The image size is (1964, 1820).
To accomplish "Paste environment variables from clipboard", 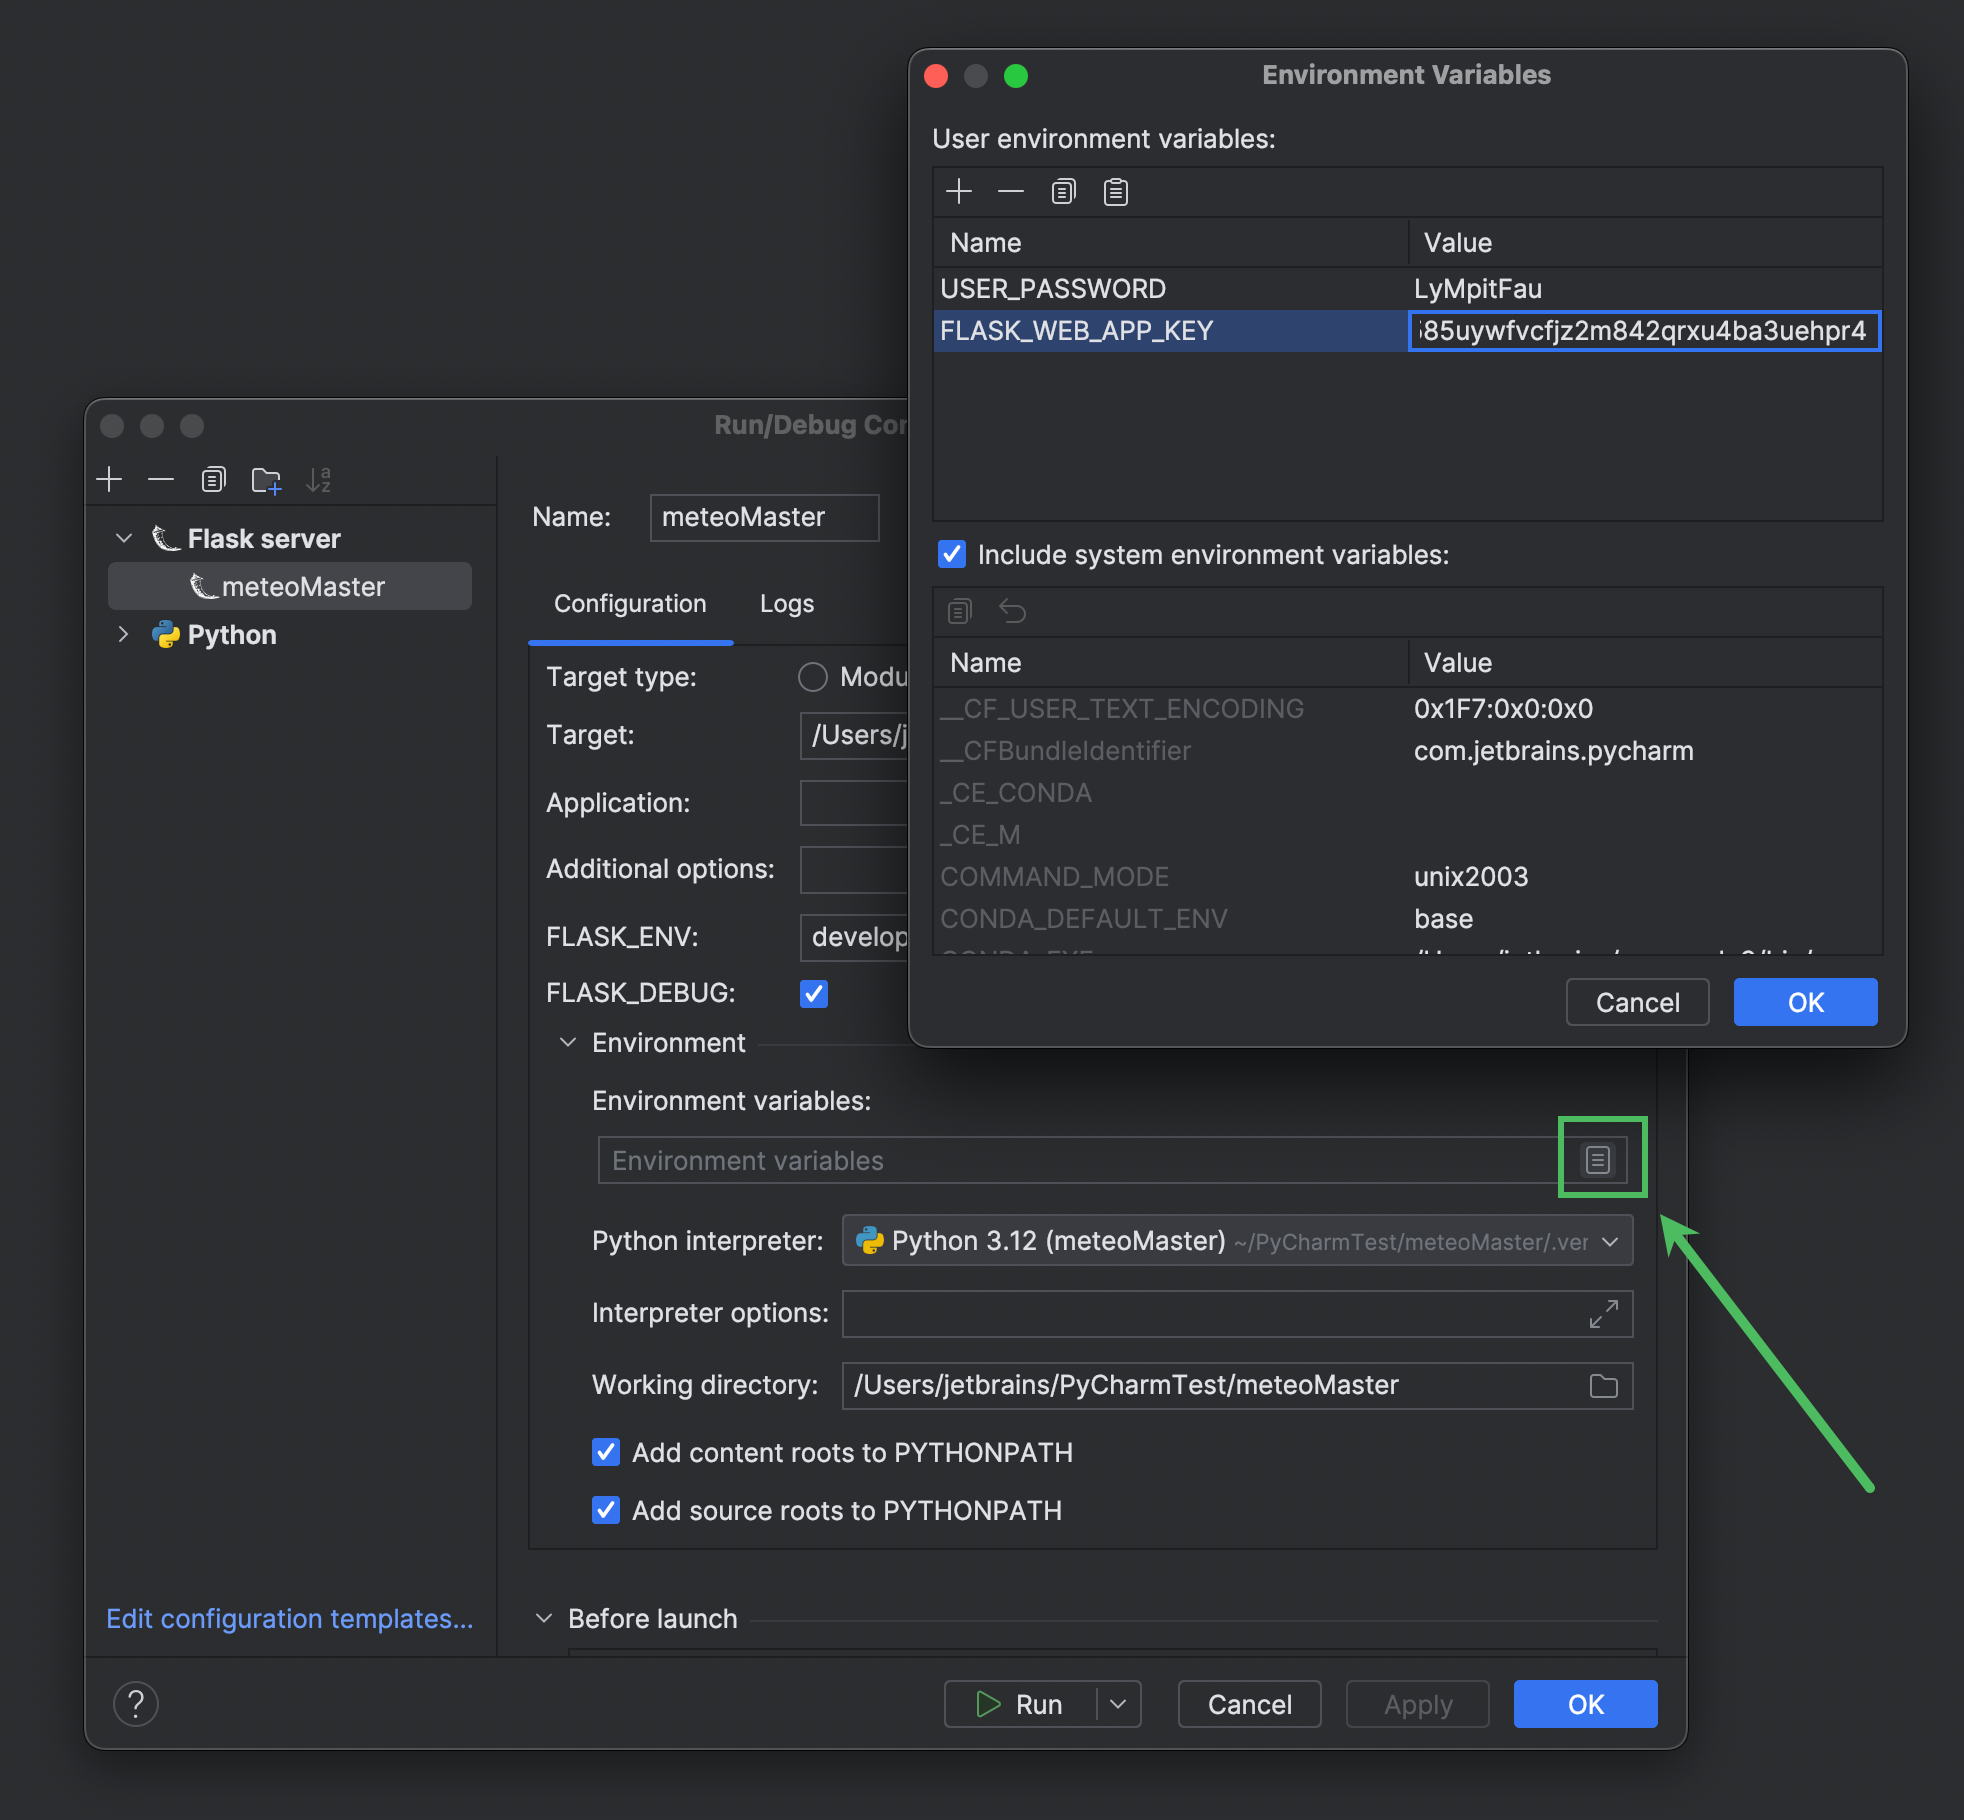I will pos(1115,191).
